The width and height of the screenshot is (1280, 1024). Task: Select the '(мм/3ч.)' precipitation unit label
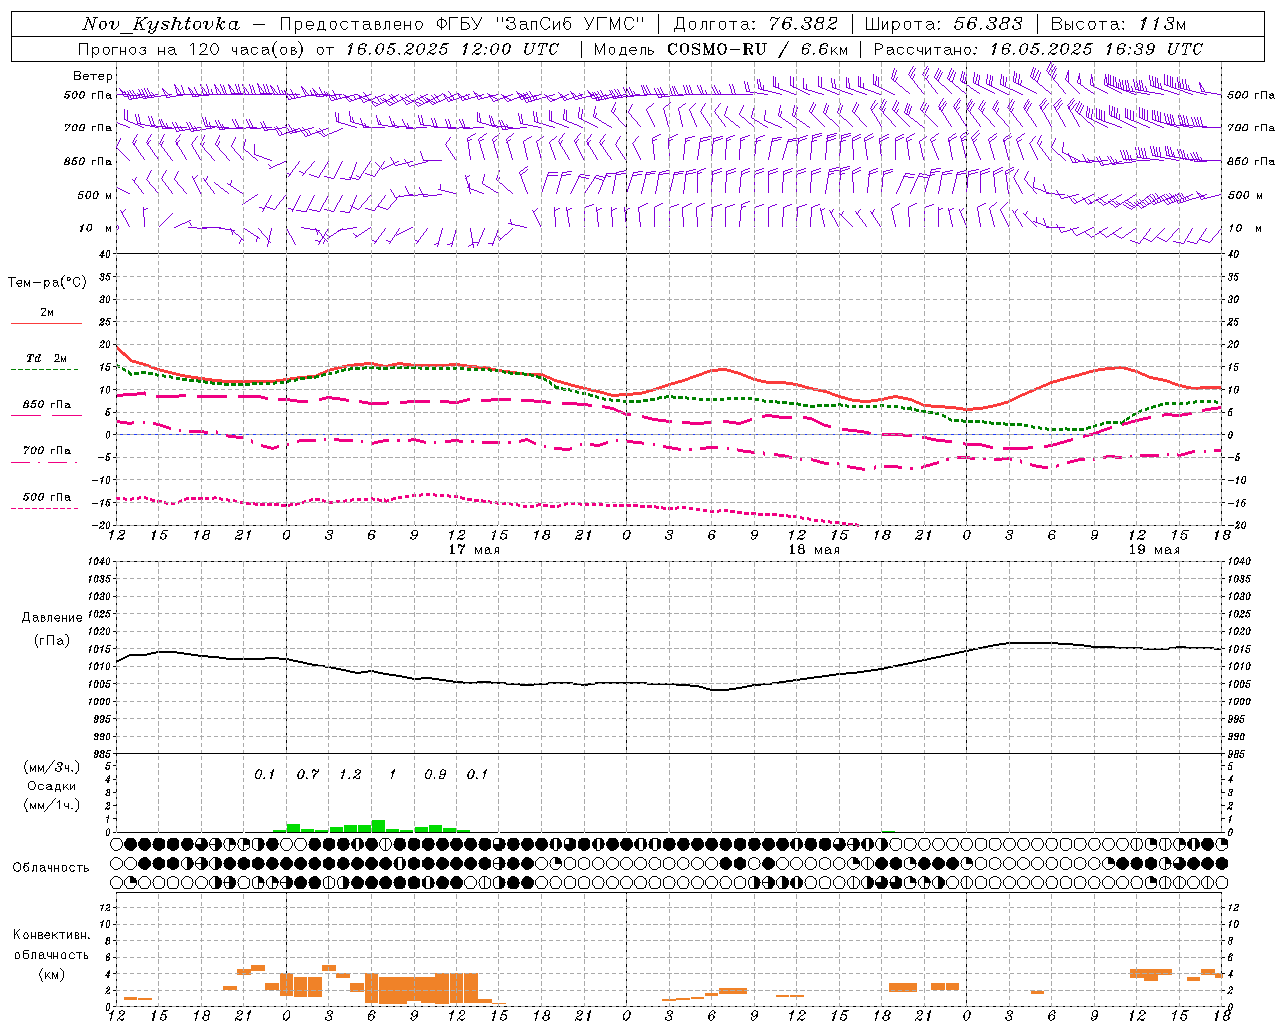tap(52, 767)
